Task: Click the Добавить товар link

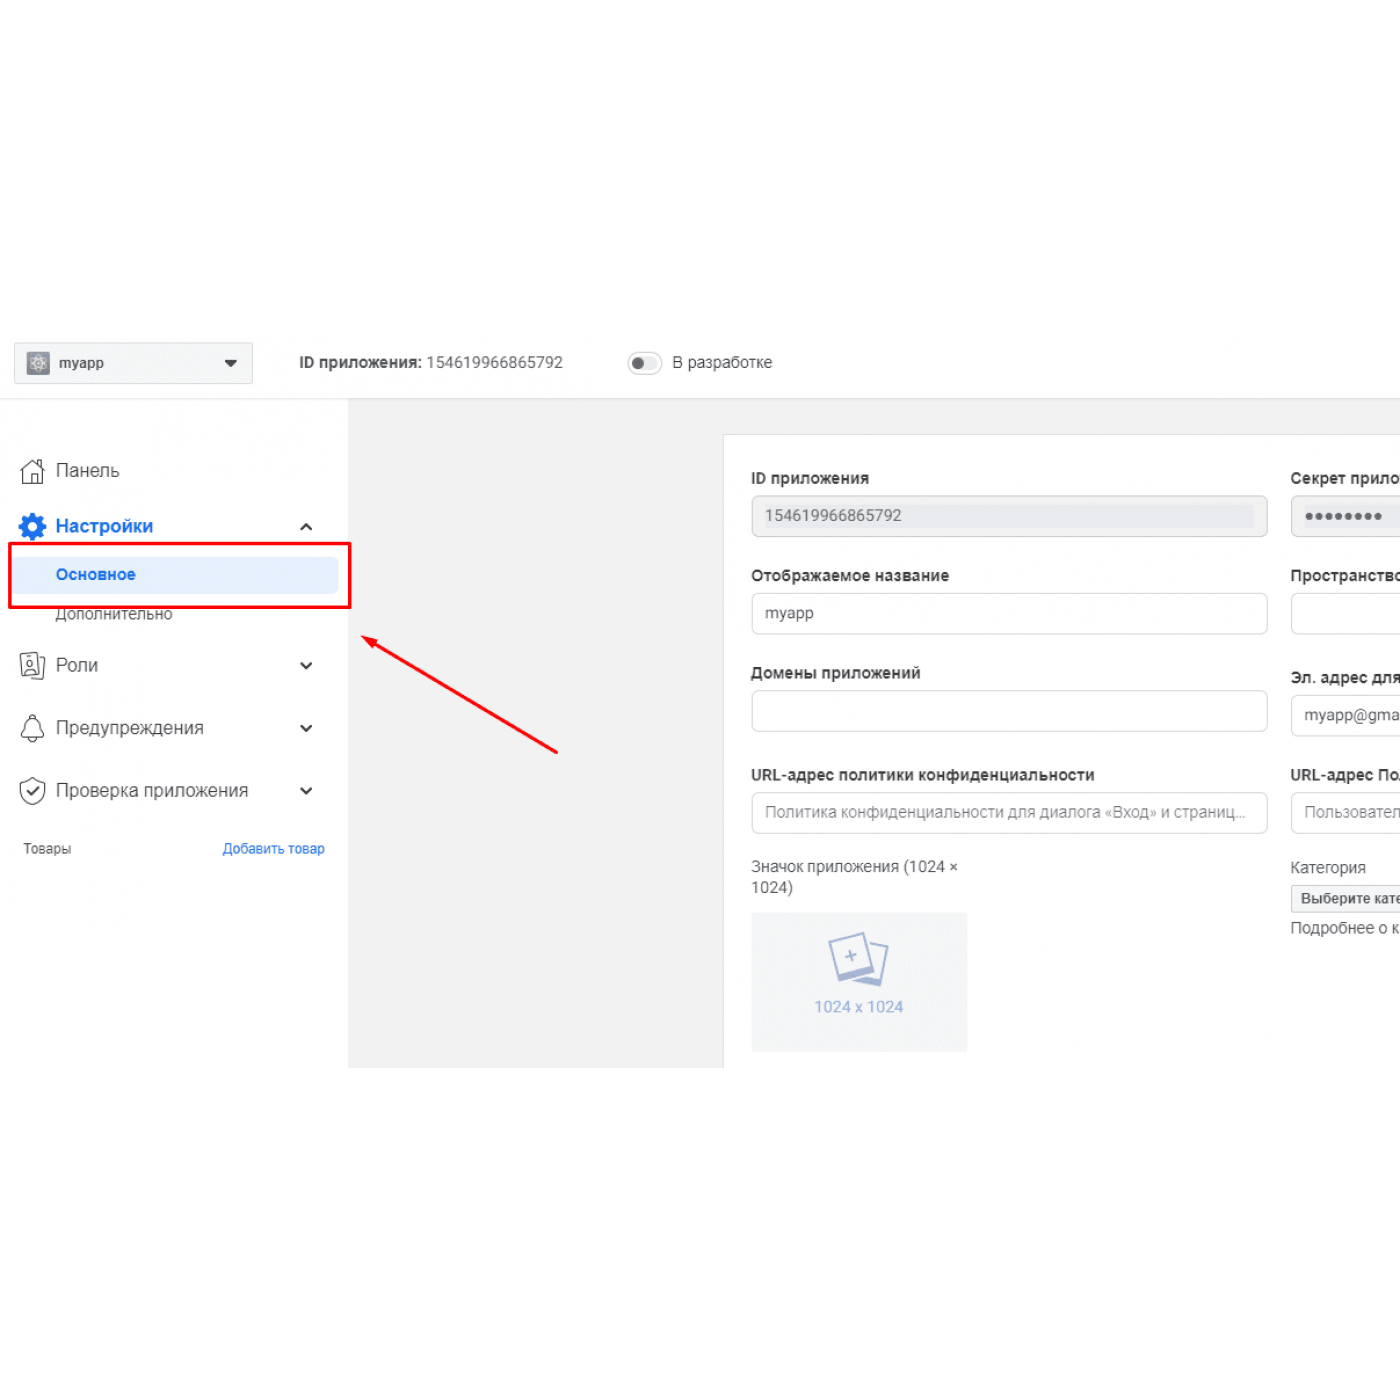Action: 273,849
